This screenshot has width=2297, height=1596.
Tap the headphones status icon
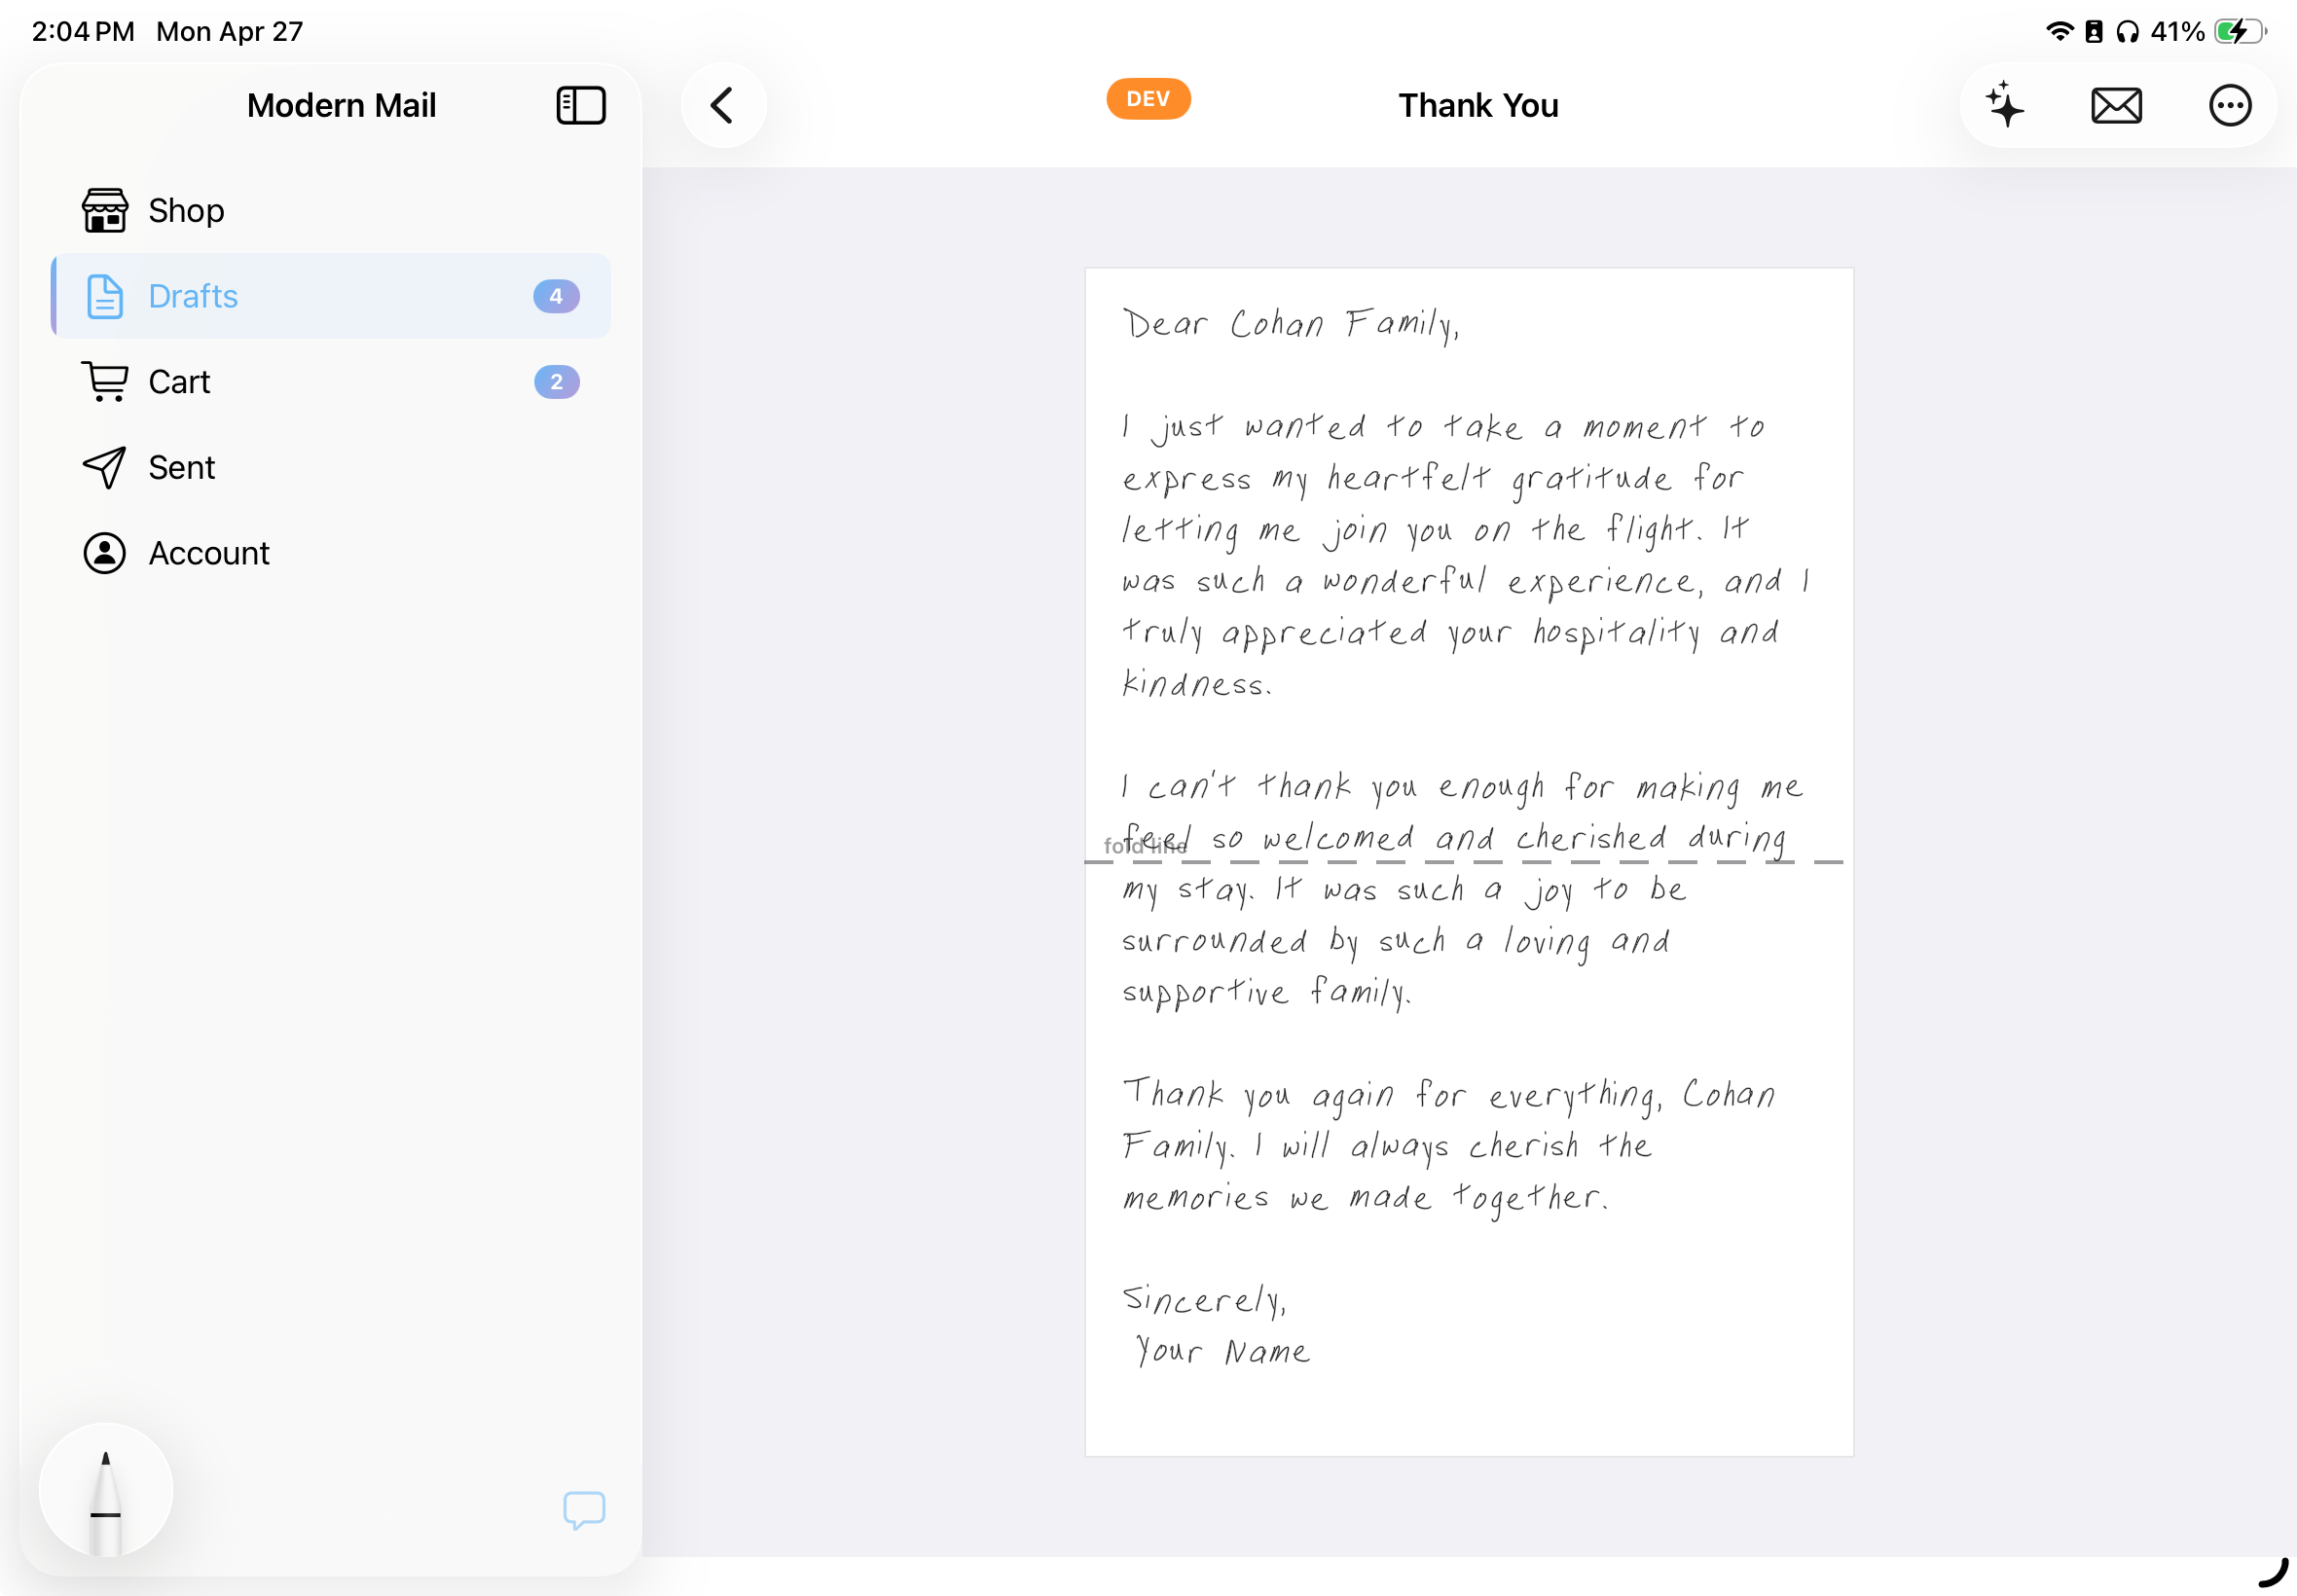coord(2128,32)
